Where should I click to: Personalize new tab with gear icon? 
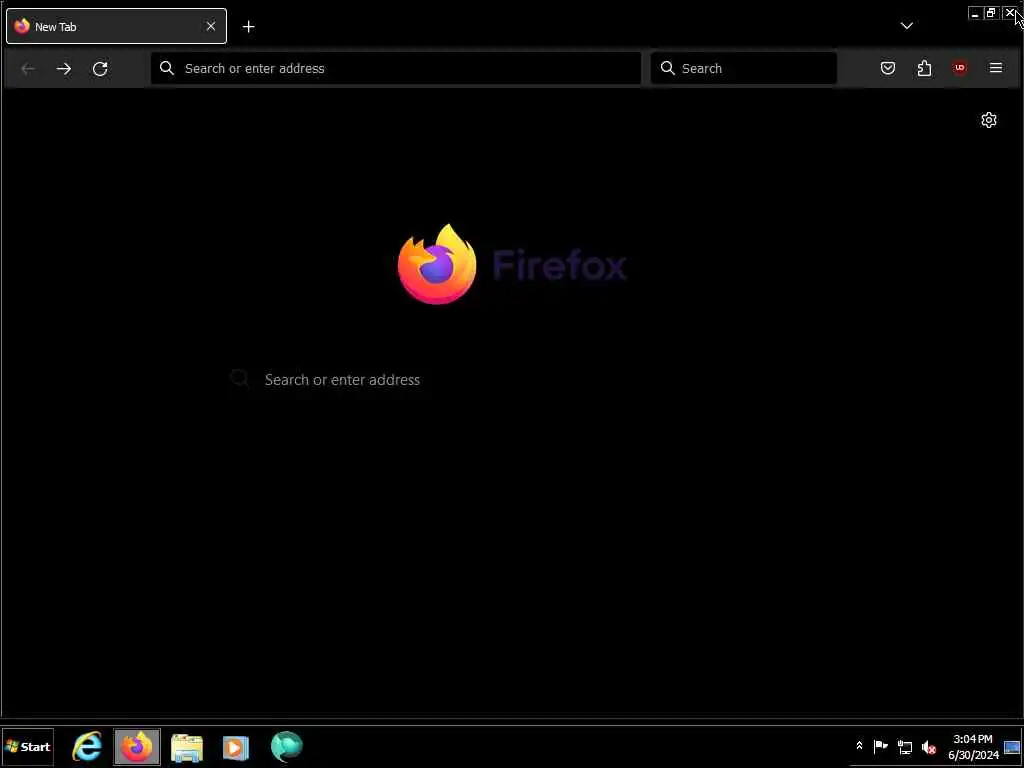pos(989,120)
